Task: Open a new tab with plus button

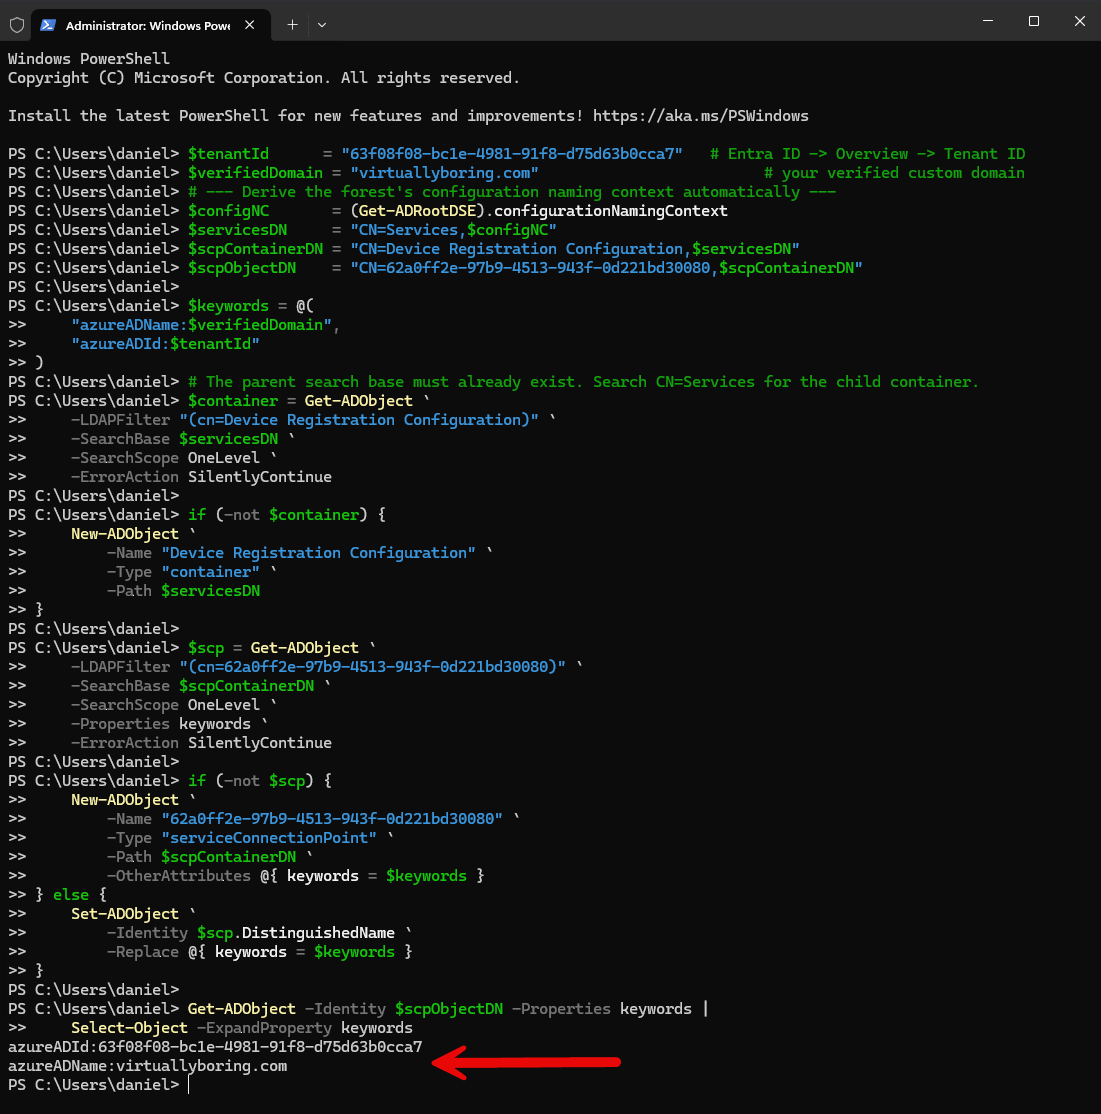Action: 292,25
